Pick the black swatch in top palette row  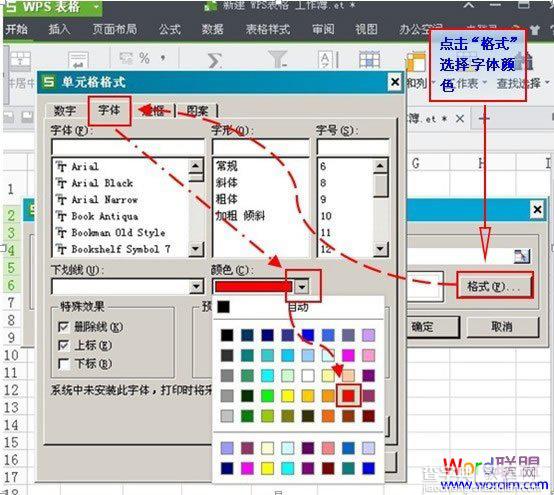pyautogui.click(x=227, y=335)
